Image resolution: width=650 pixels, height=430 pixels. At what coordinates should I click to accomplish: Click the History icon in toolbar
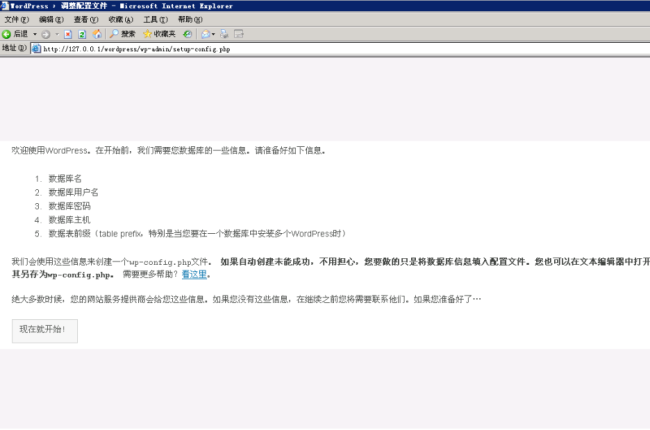click(x=188, y=34)
